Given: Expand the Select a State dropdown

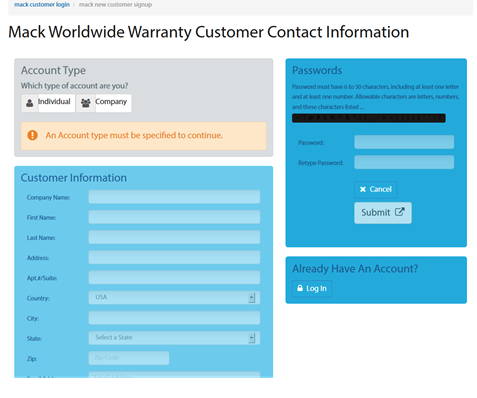Looking at the screenshot, I should click(174, 338).
